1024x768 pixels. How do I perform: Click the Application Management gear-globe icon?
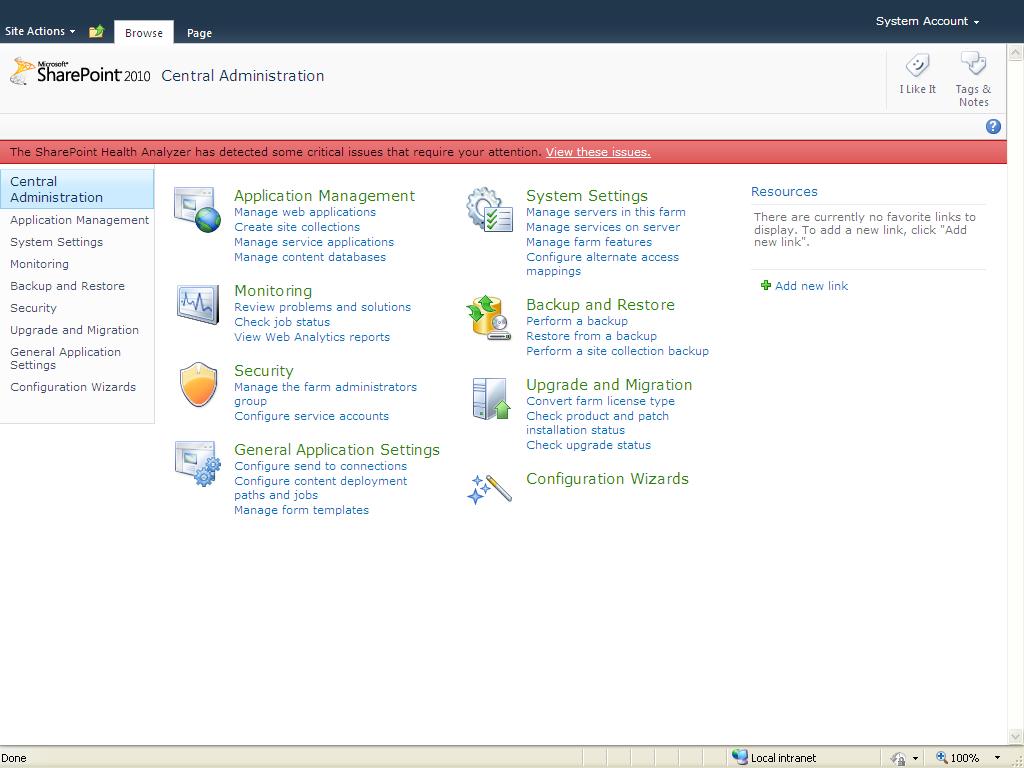point(198,209)
